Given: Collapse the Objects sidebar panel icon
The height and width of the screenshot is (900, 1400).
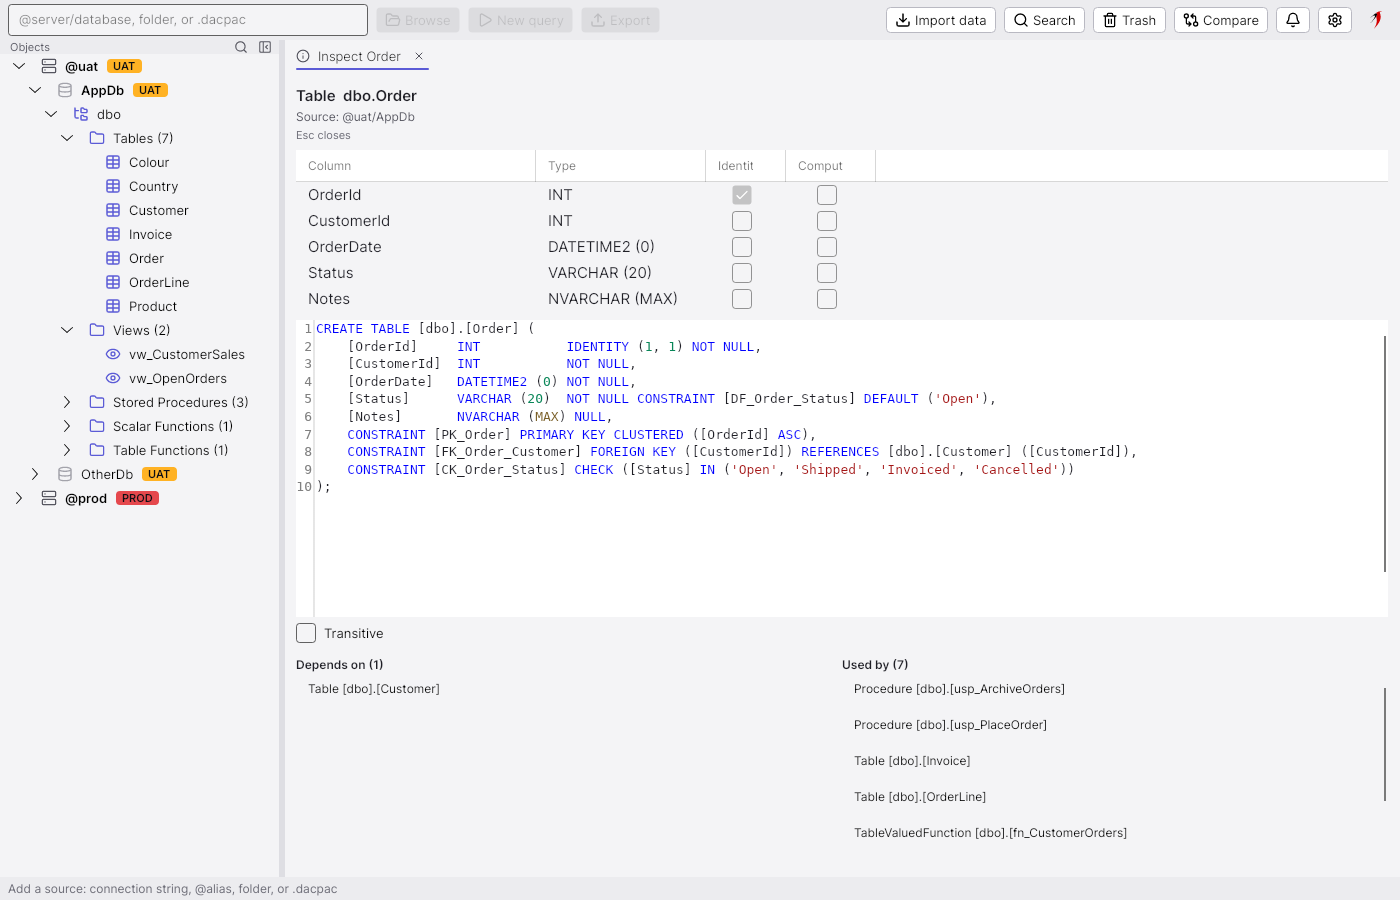Looking at the screenshot, I should (265, 47).
